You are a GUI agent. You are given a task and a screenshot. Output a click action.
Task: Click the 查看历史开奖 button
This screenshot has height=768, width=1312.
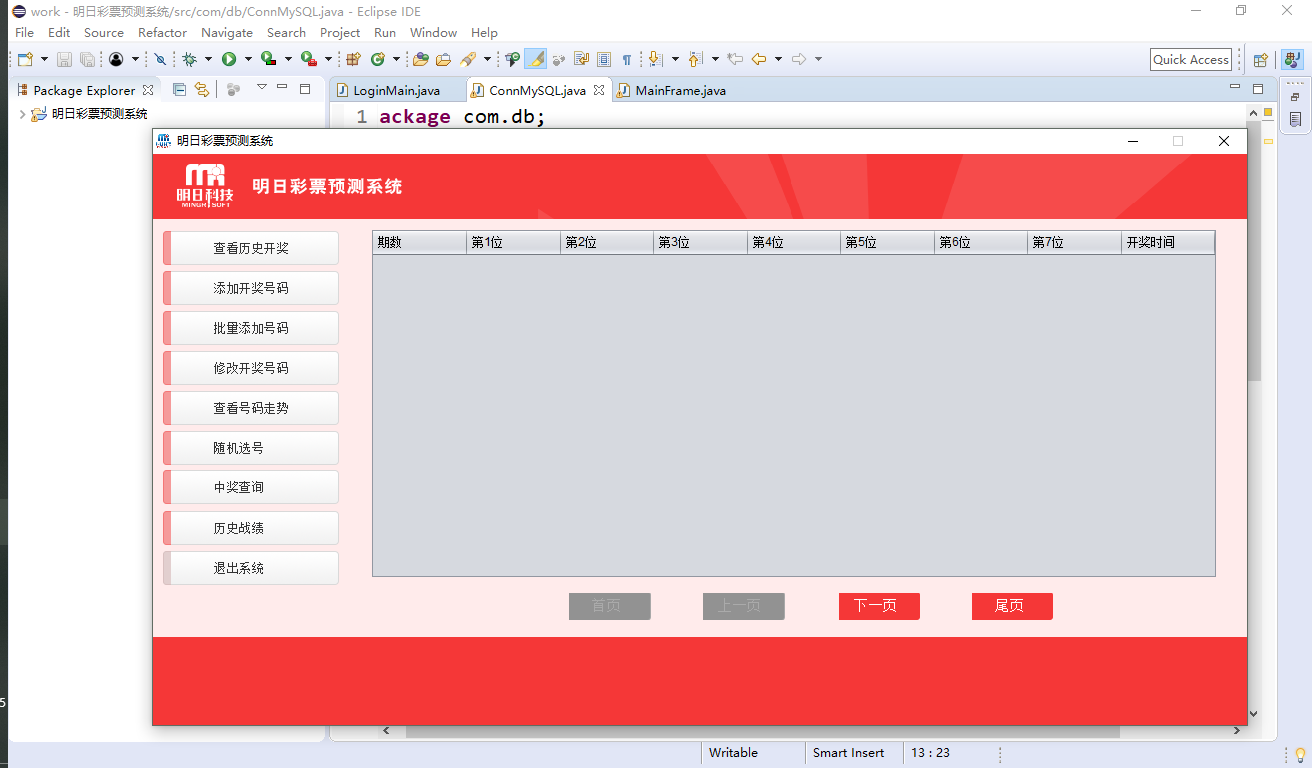tap(251, 248)
